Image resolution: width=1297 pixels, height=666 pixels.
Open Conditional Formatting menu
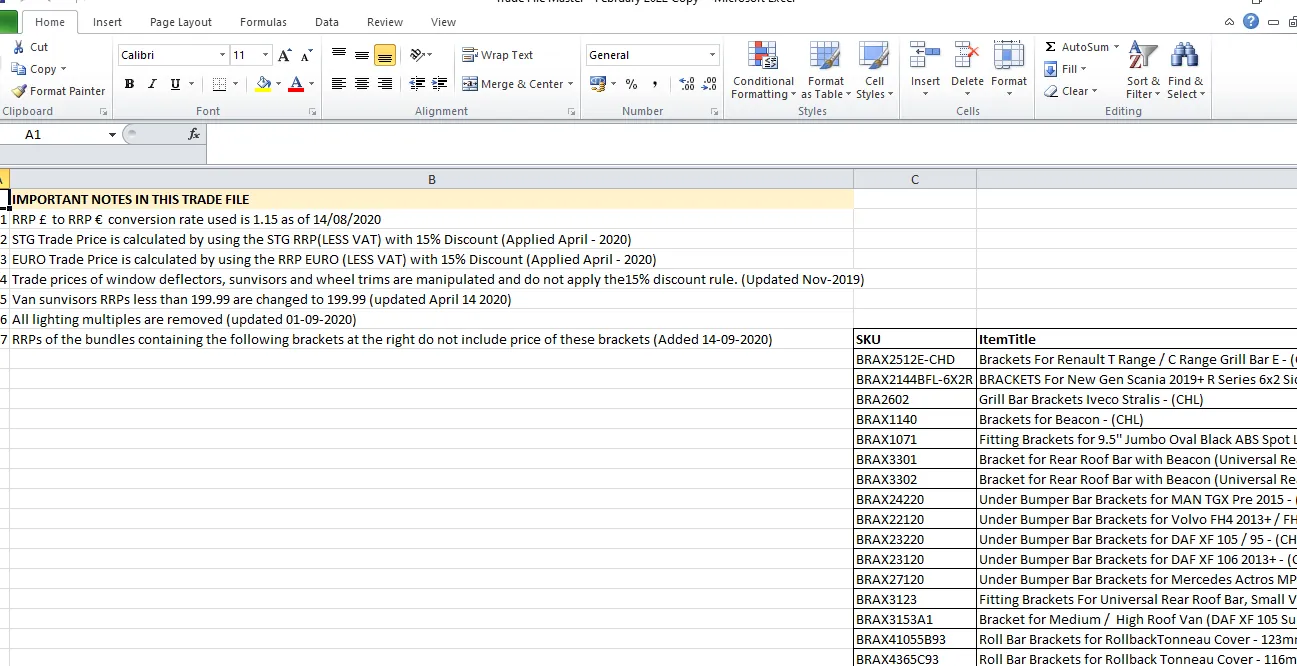point(763,70)
